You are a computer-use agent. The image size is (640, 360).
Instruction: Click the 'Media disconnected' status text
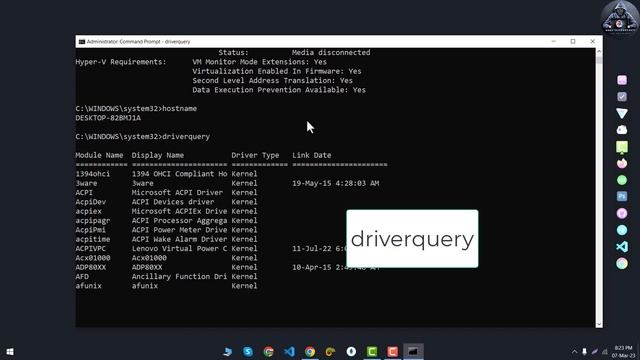pos(331,53)
